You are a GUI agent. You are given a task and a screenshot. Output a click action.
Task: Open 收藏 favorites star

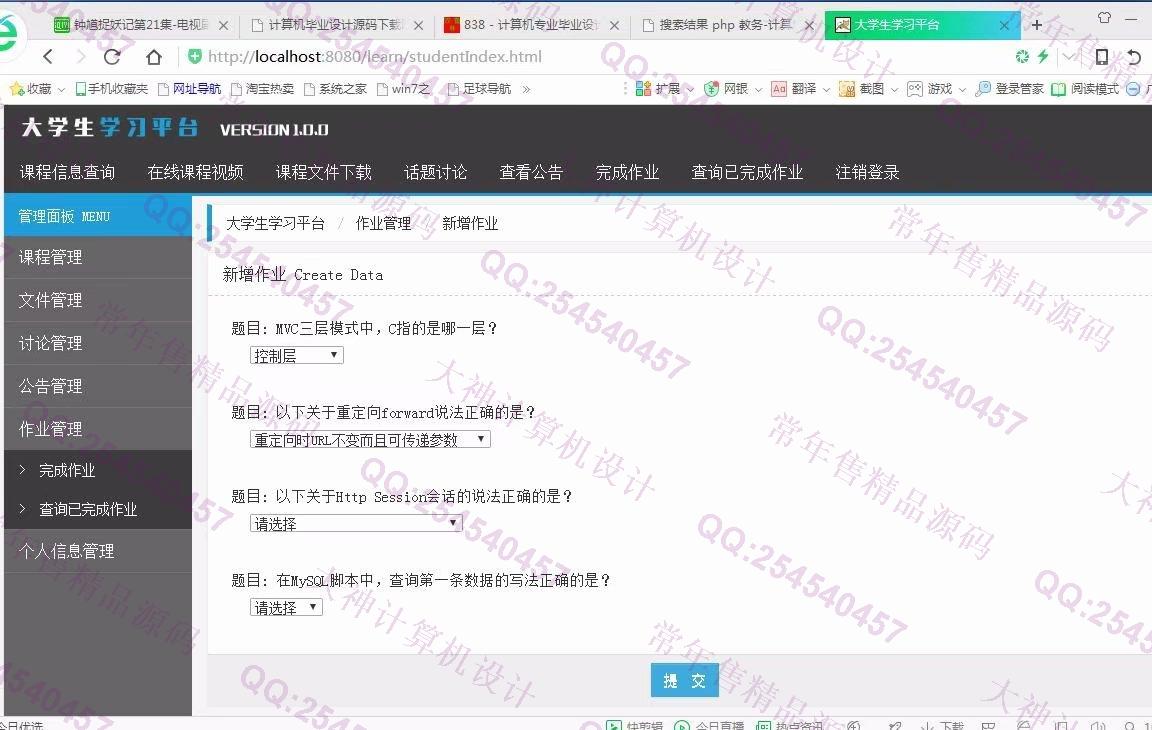31,89
